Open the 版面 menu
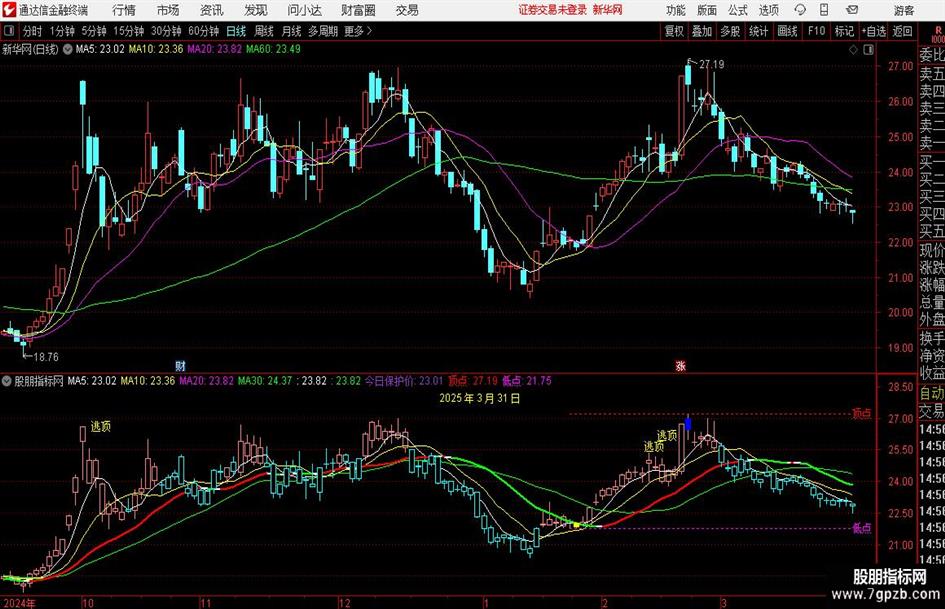The height and width of the screenshot is (609, 945). pos(706,10)
